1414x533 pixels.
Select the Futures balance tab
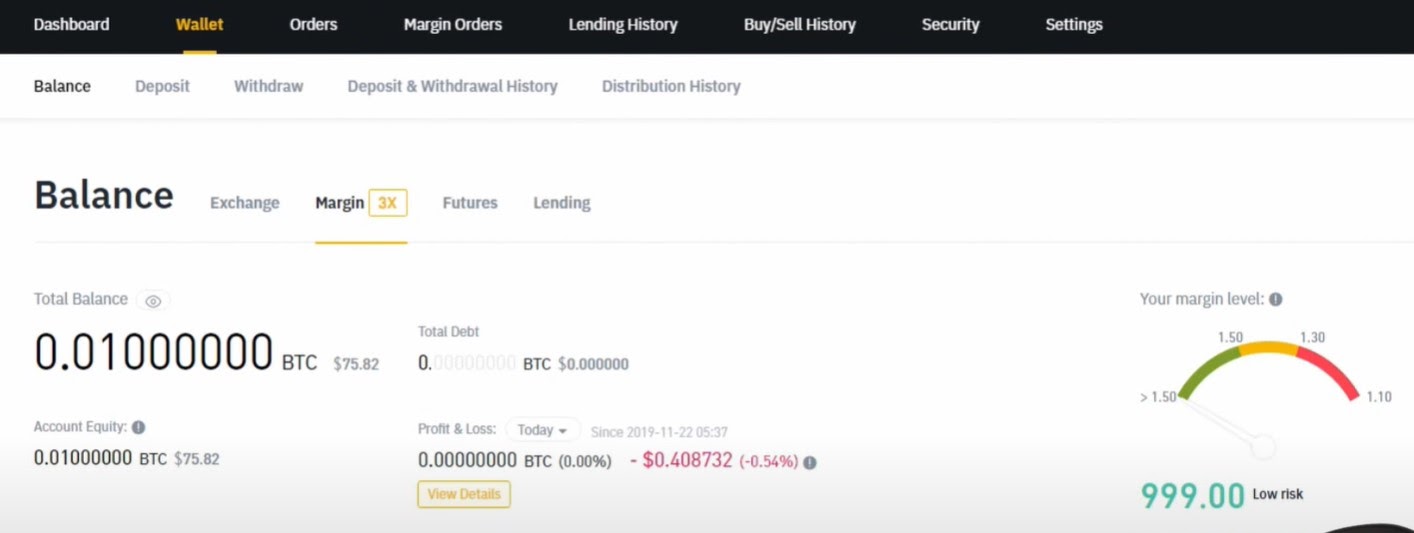click(x=470, y=203)
